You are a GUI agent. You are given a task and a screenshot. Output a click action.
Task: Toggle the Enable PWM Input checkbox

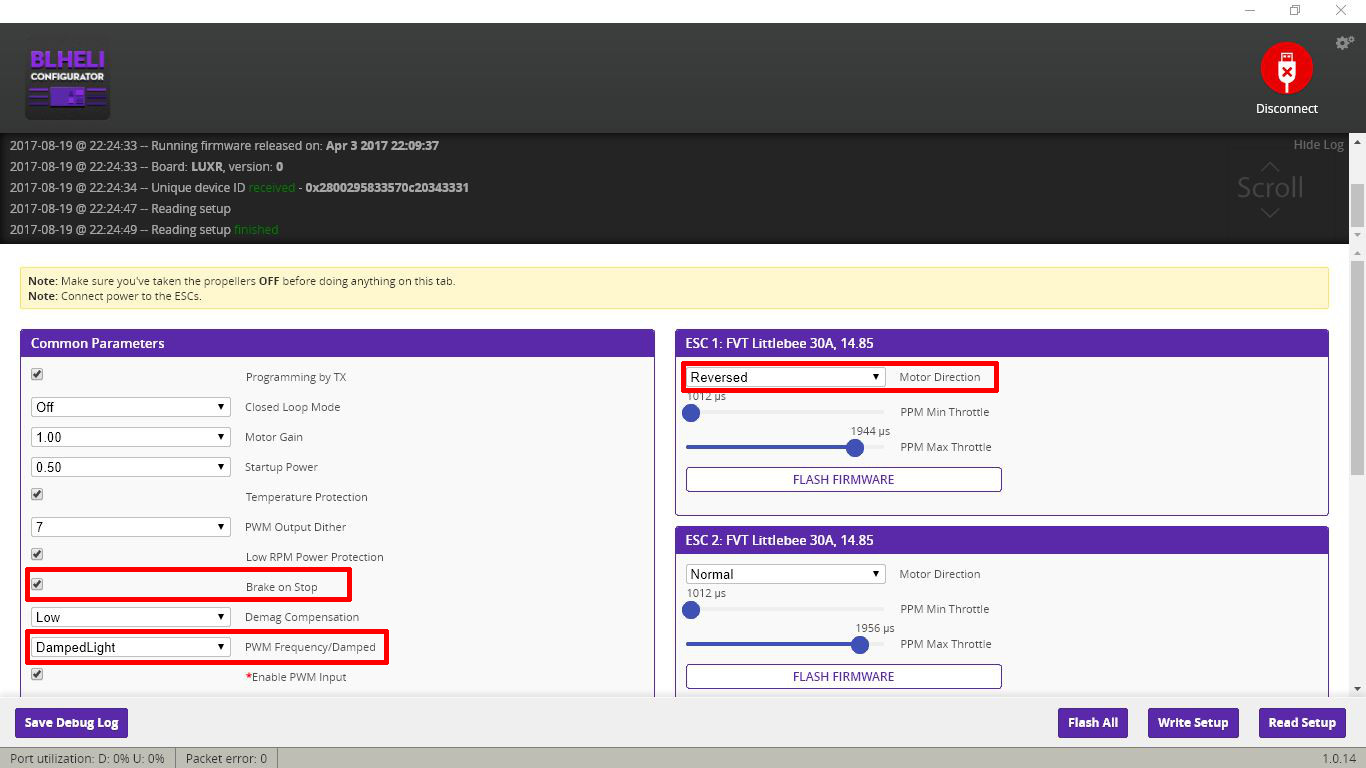point(37,674)
